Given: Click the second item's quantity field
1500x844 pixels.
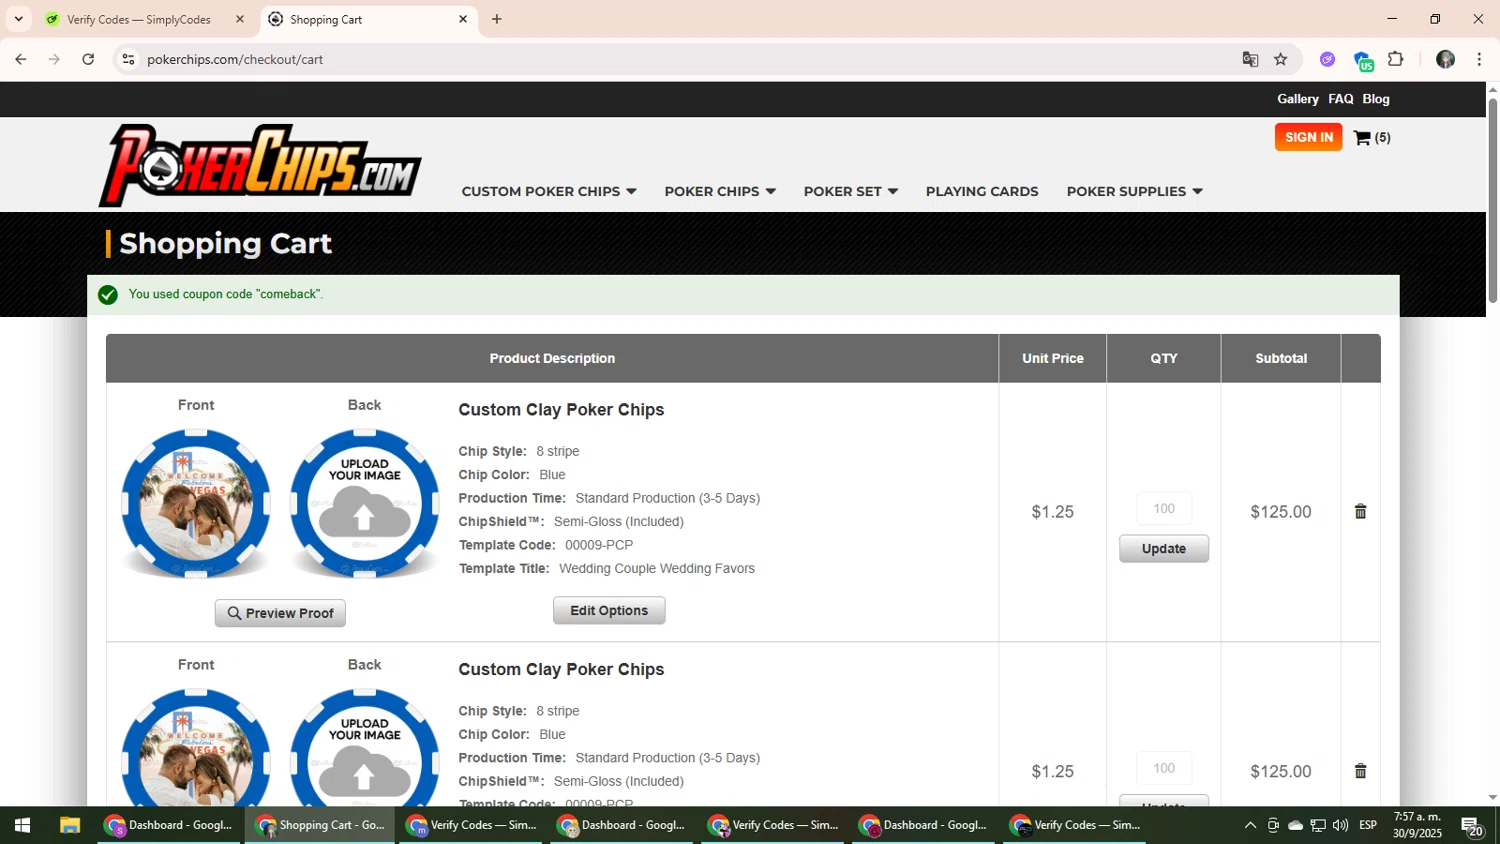Looking at the screenshot, I should (x=1164, y=768).
